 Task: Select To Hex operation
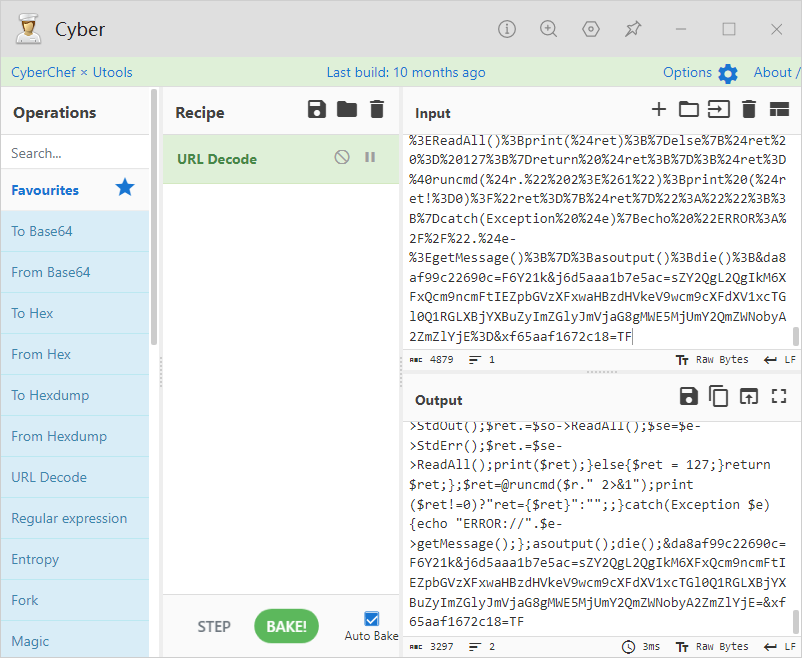75,313
